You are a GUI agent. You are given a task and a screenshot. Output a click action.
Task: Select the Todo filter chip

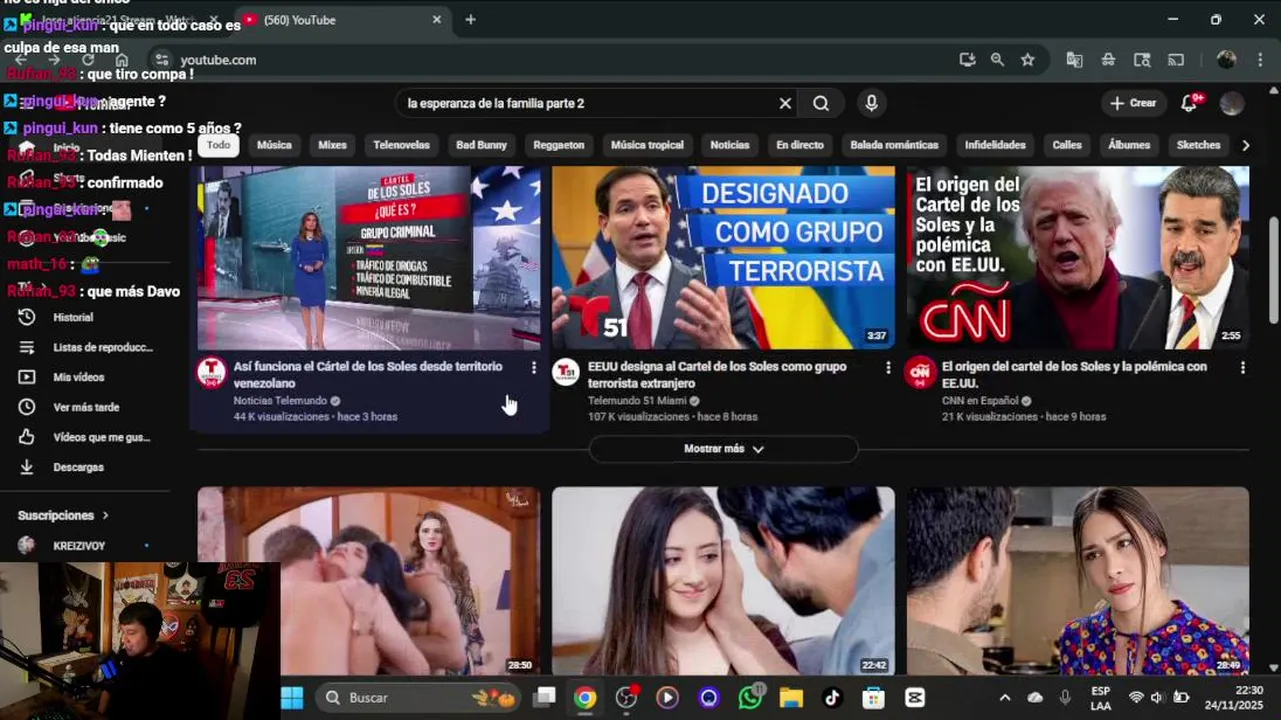point(218,145)
